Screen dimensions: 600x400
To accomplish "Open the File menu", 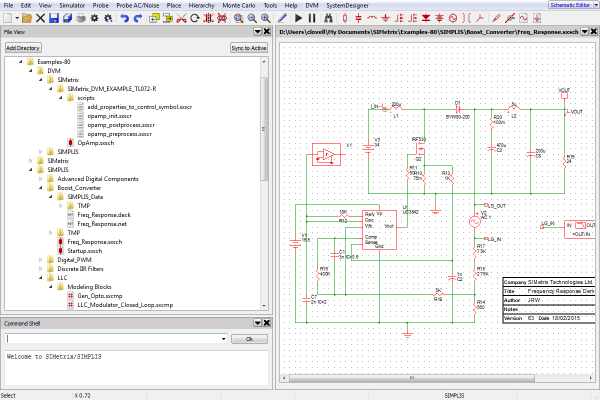I will pos(8,5).
